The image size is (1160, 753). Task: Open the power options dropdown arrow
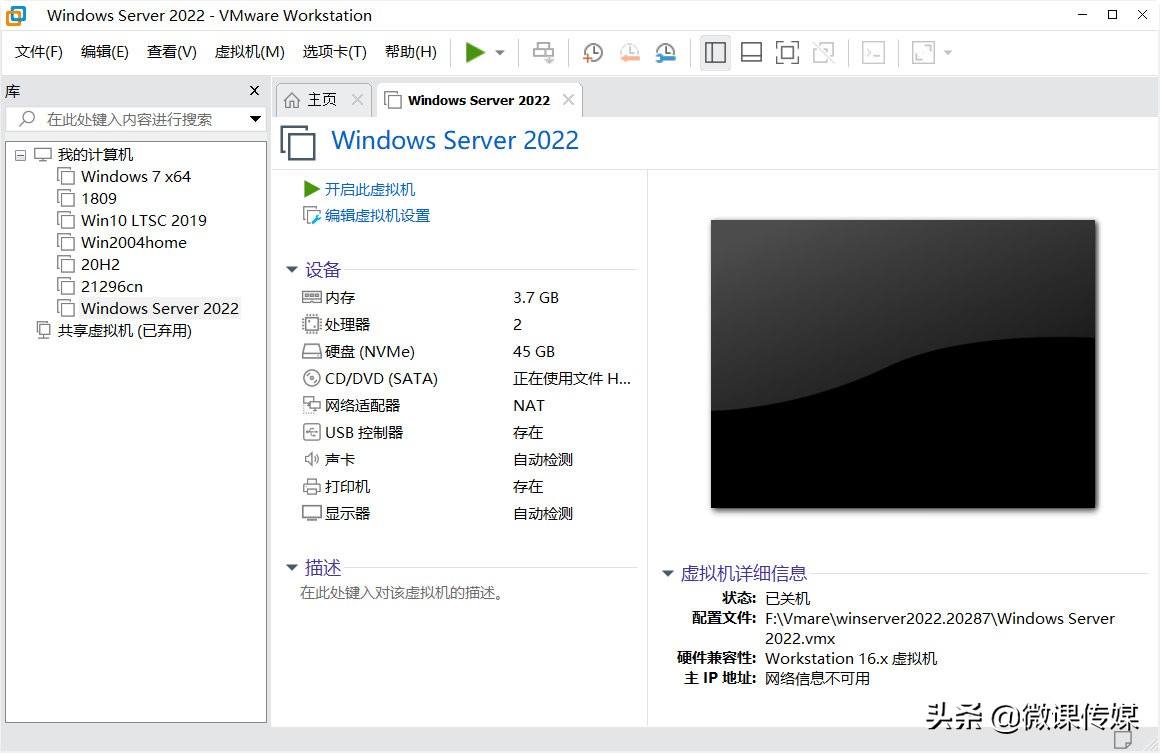(500, 53)
